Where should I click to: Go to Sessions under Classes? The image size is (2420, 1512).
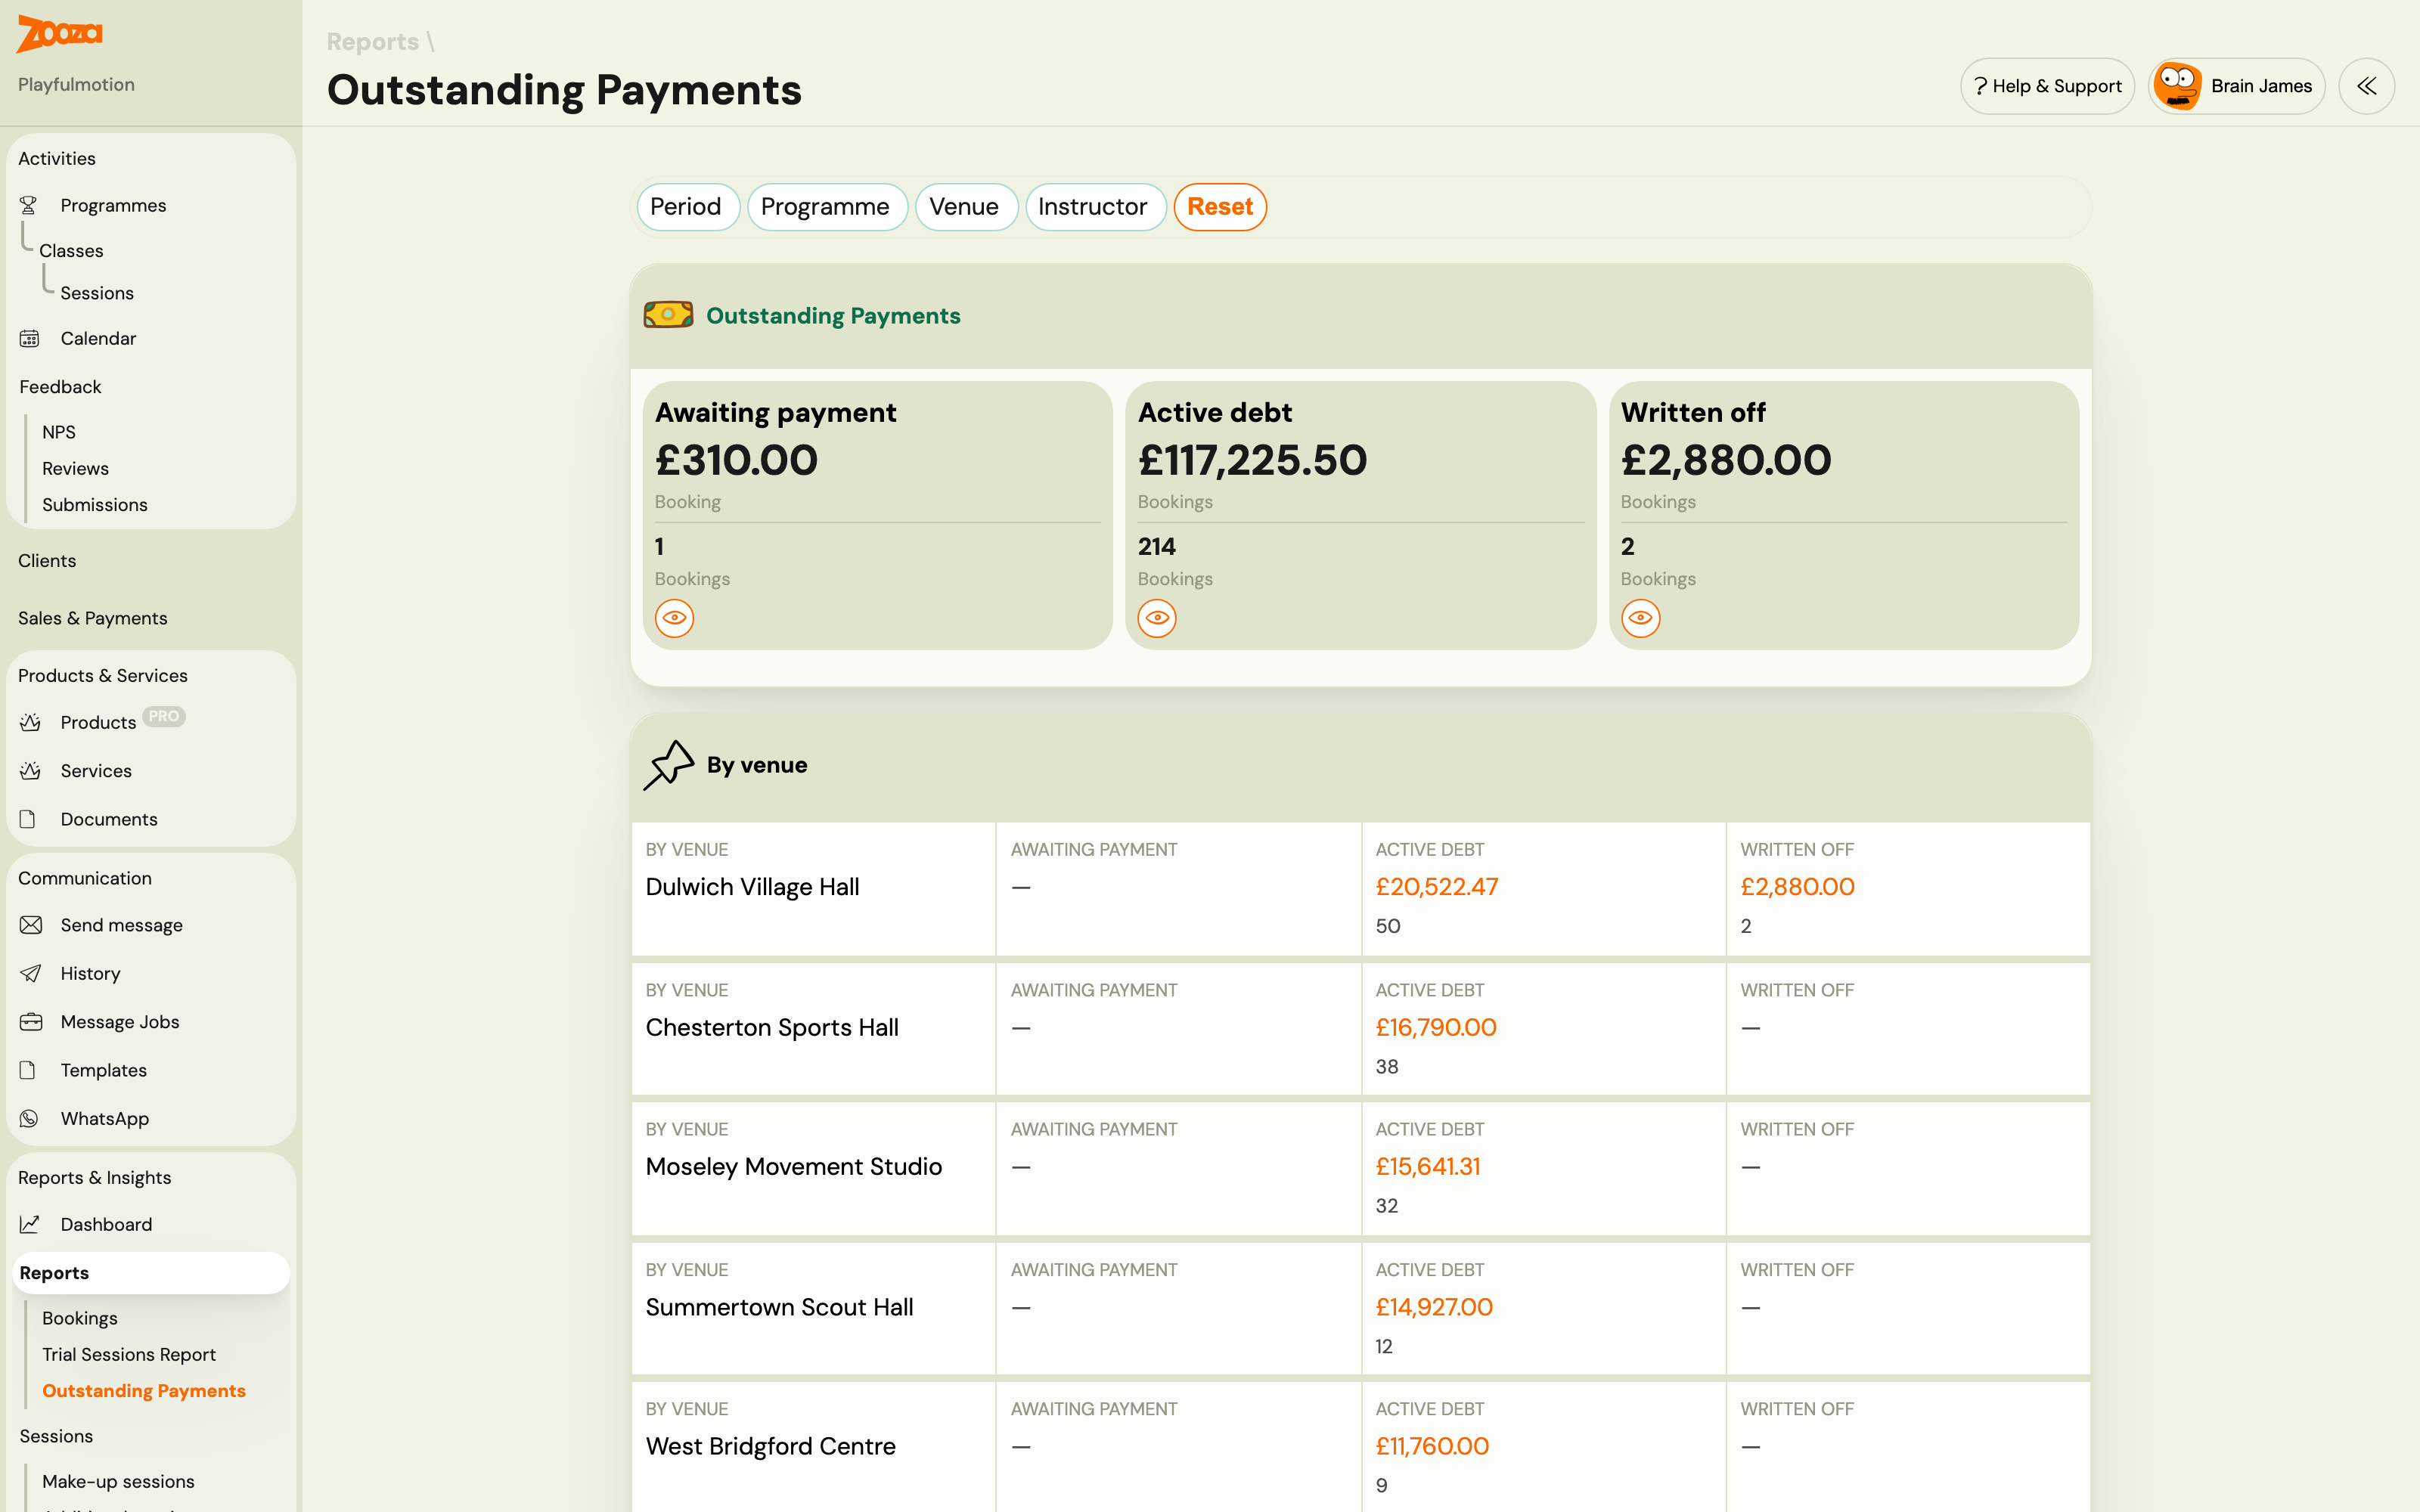click(97, 293)
